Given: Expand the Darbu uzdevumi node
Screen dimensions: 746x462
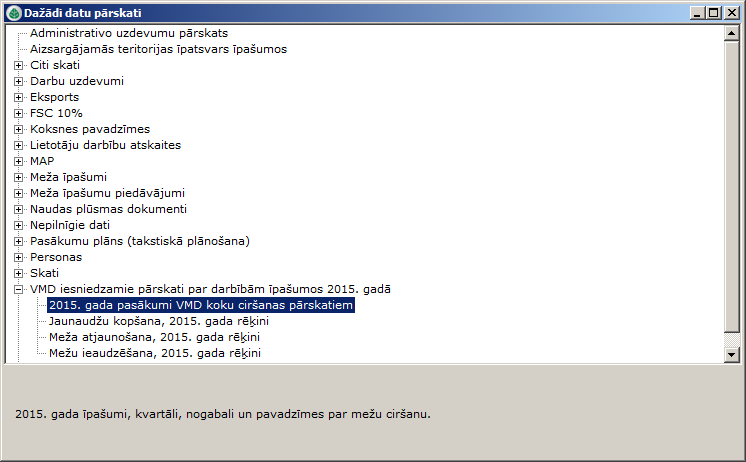Looking at the screenshot, I should [x=18, y=81].
